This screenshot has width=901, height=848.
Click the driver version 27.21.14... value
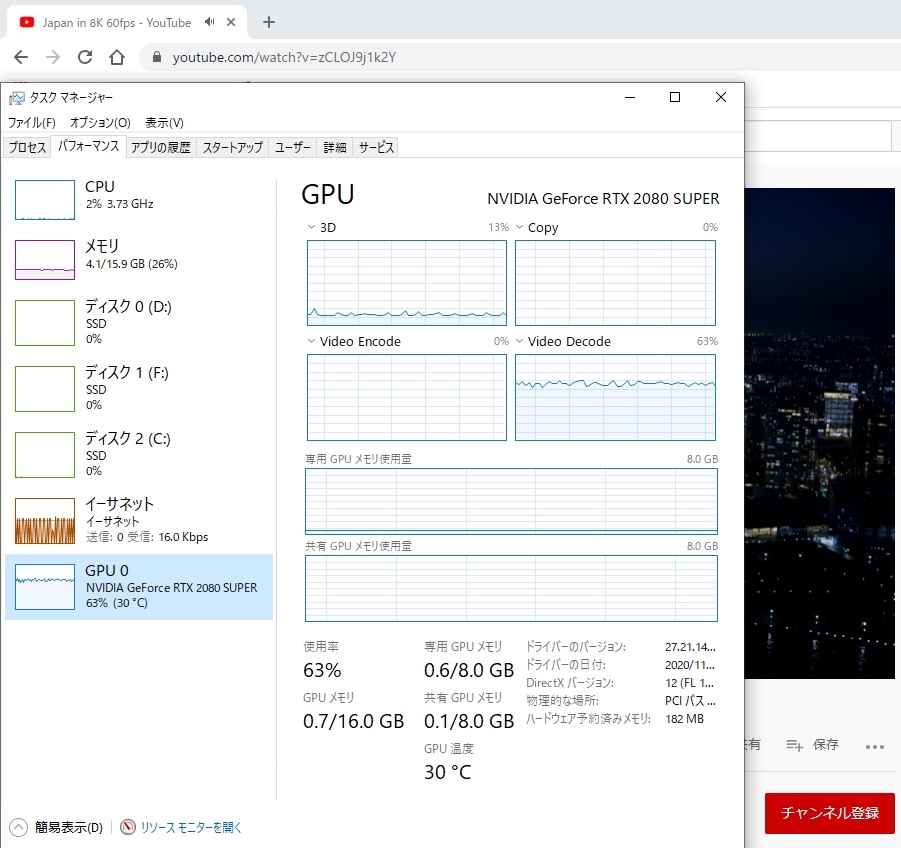[690, 647]
